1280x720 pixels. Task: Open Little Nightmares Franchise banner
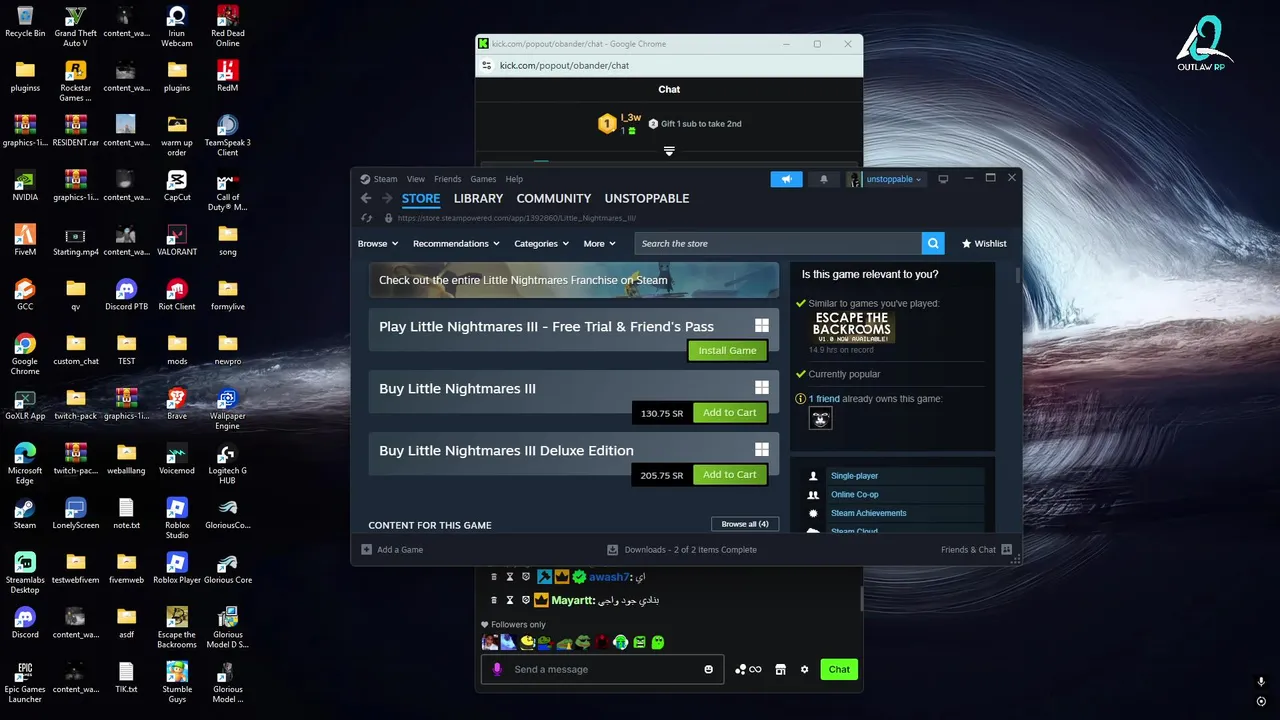574,280
